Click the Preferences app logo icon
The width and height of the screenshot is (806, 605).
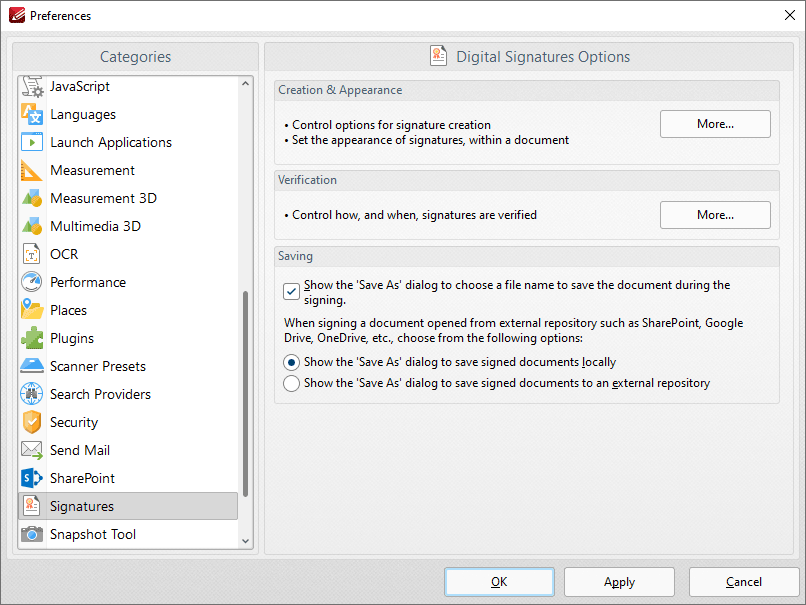click(x=16, y=15)
